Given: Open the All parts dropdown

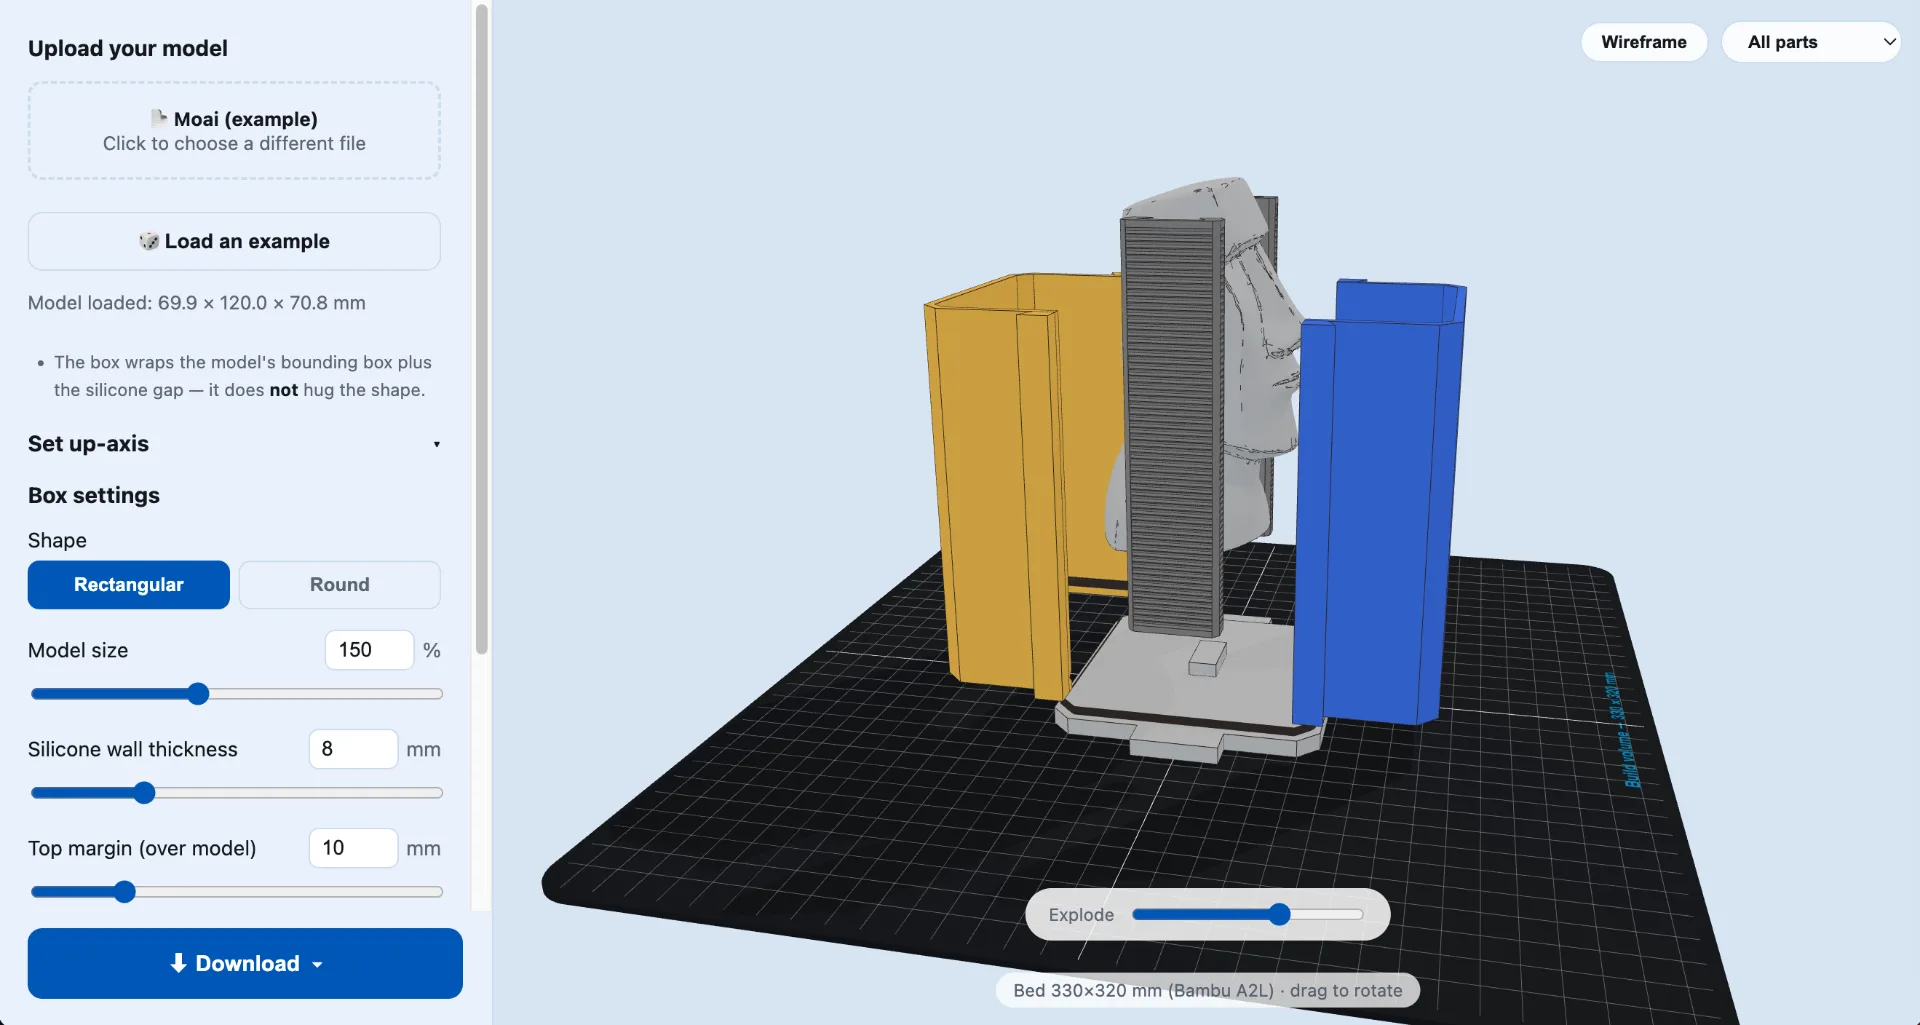Looking at the screenshot, I should pyautogui.click(x=1810, y=42).
